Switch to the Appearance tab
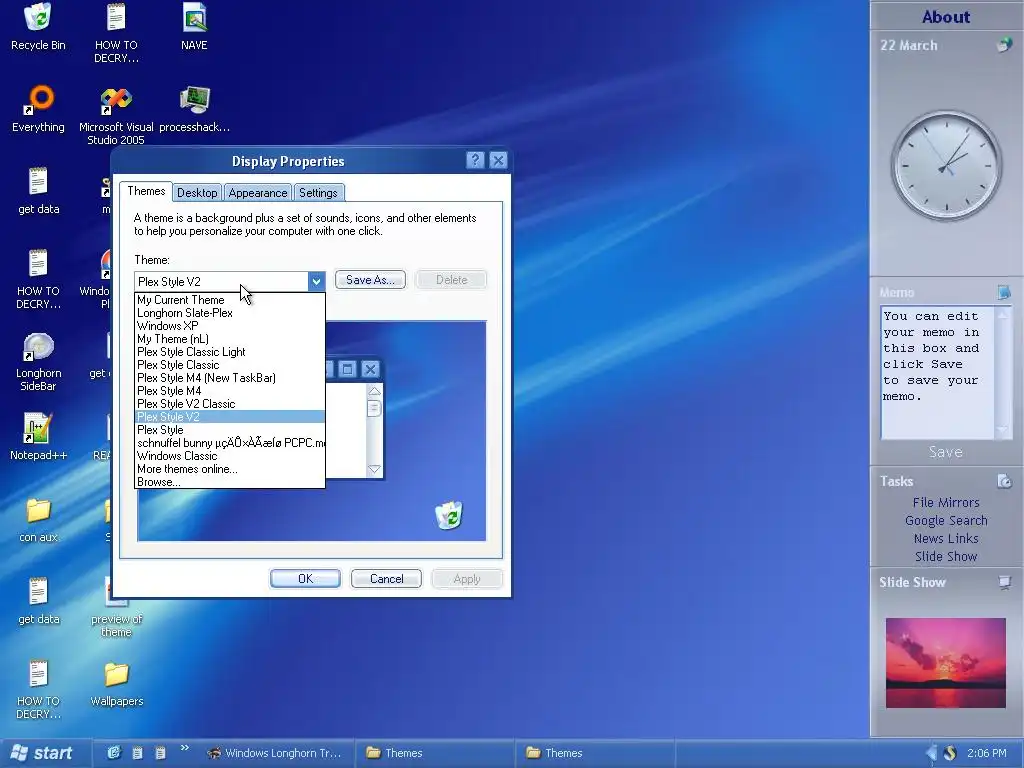Screen dimensions: 1024x768 257,193
